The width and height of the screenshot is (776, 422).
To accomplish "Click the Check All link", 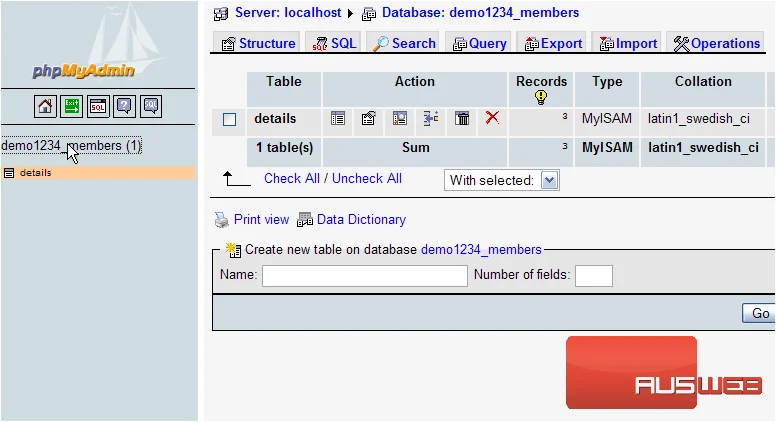I will [291, 179].
